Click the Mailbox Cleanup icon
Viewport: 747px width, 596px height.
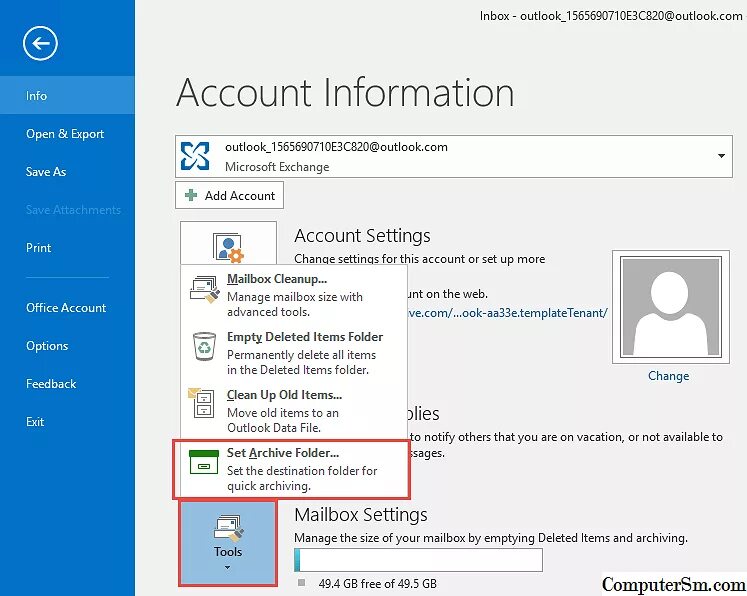click(204, 289)
